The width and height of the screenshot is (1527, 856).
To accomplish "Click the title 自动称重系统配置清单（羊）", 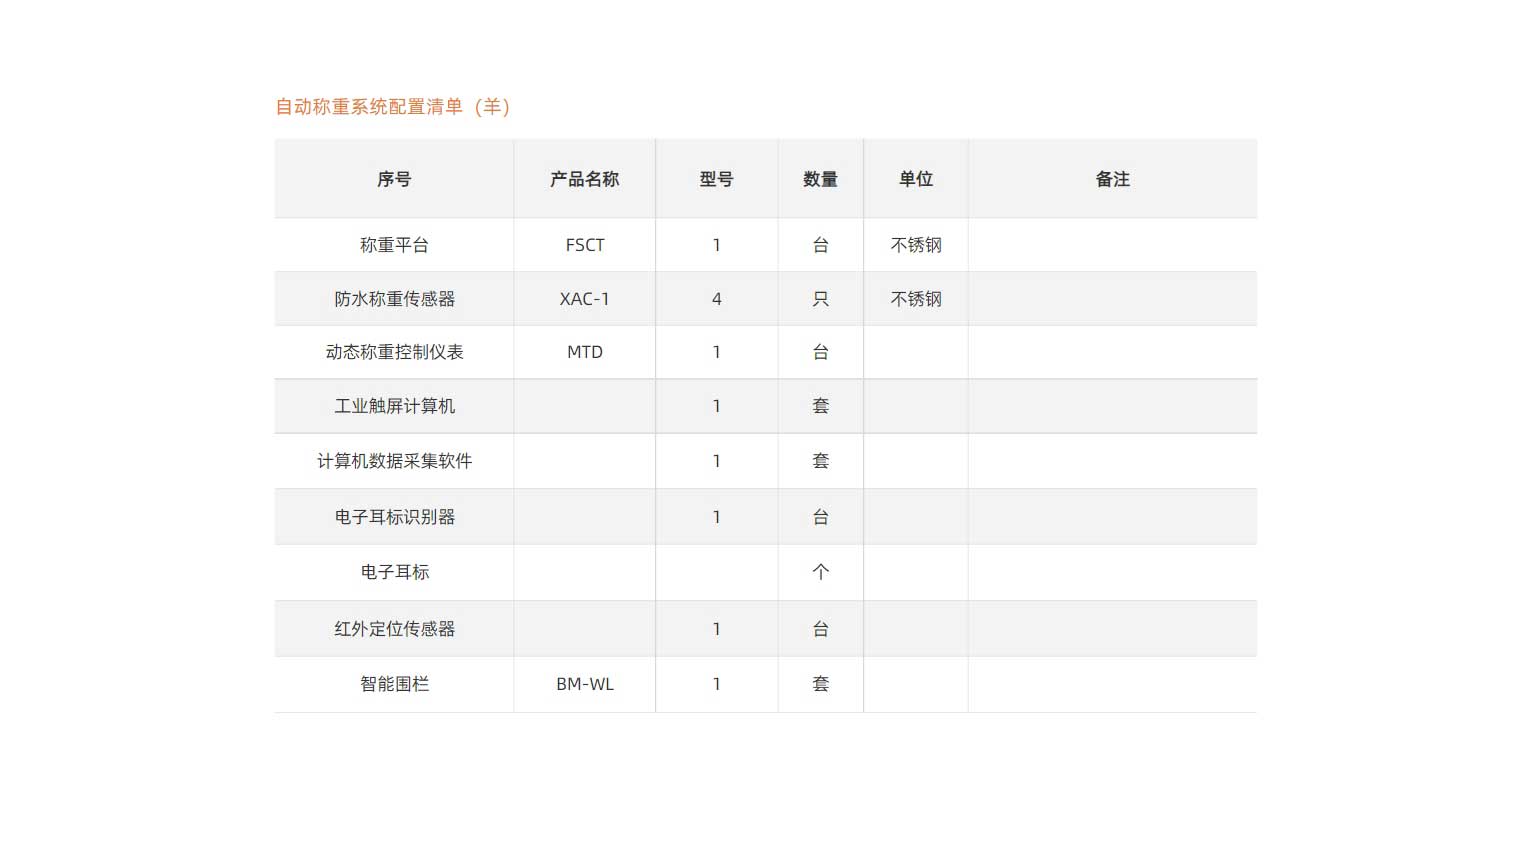I will coord(393,107).
